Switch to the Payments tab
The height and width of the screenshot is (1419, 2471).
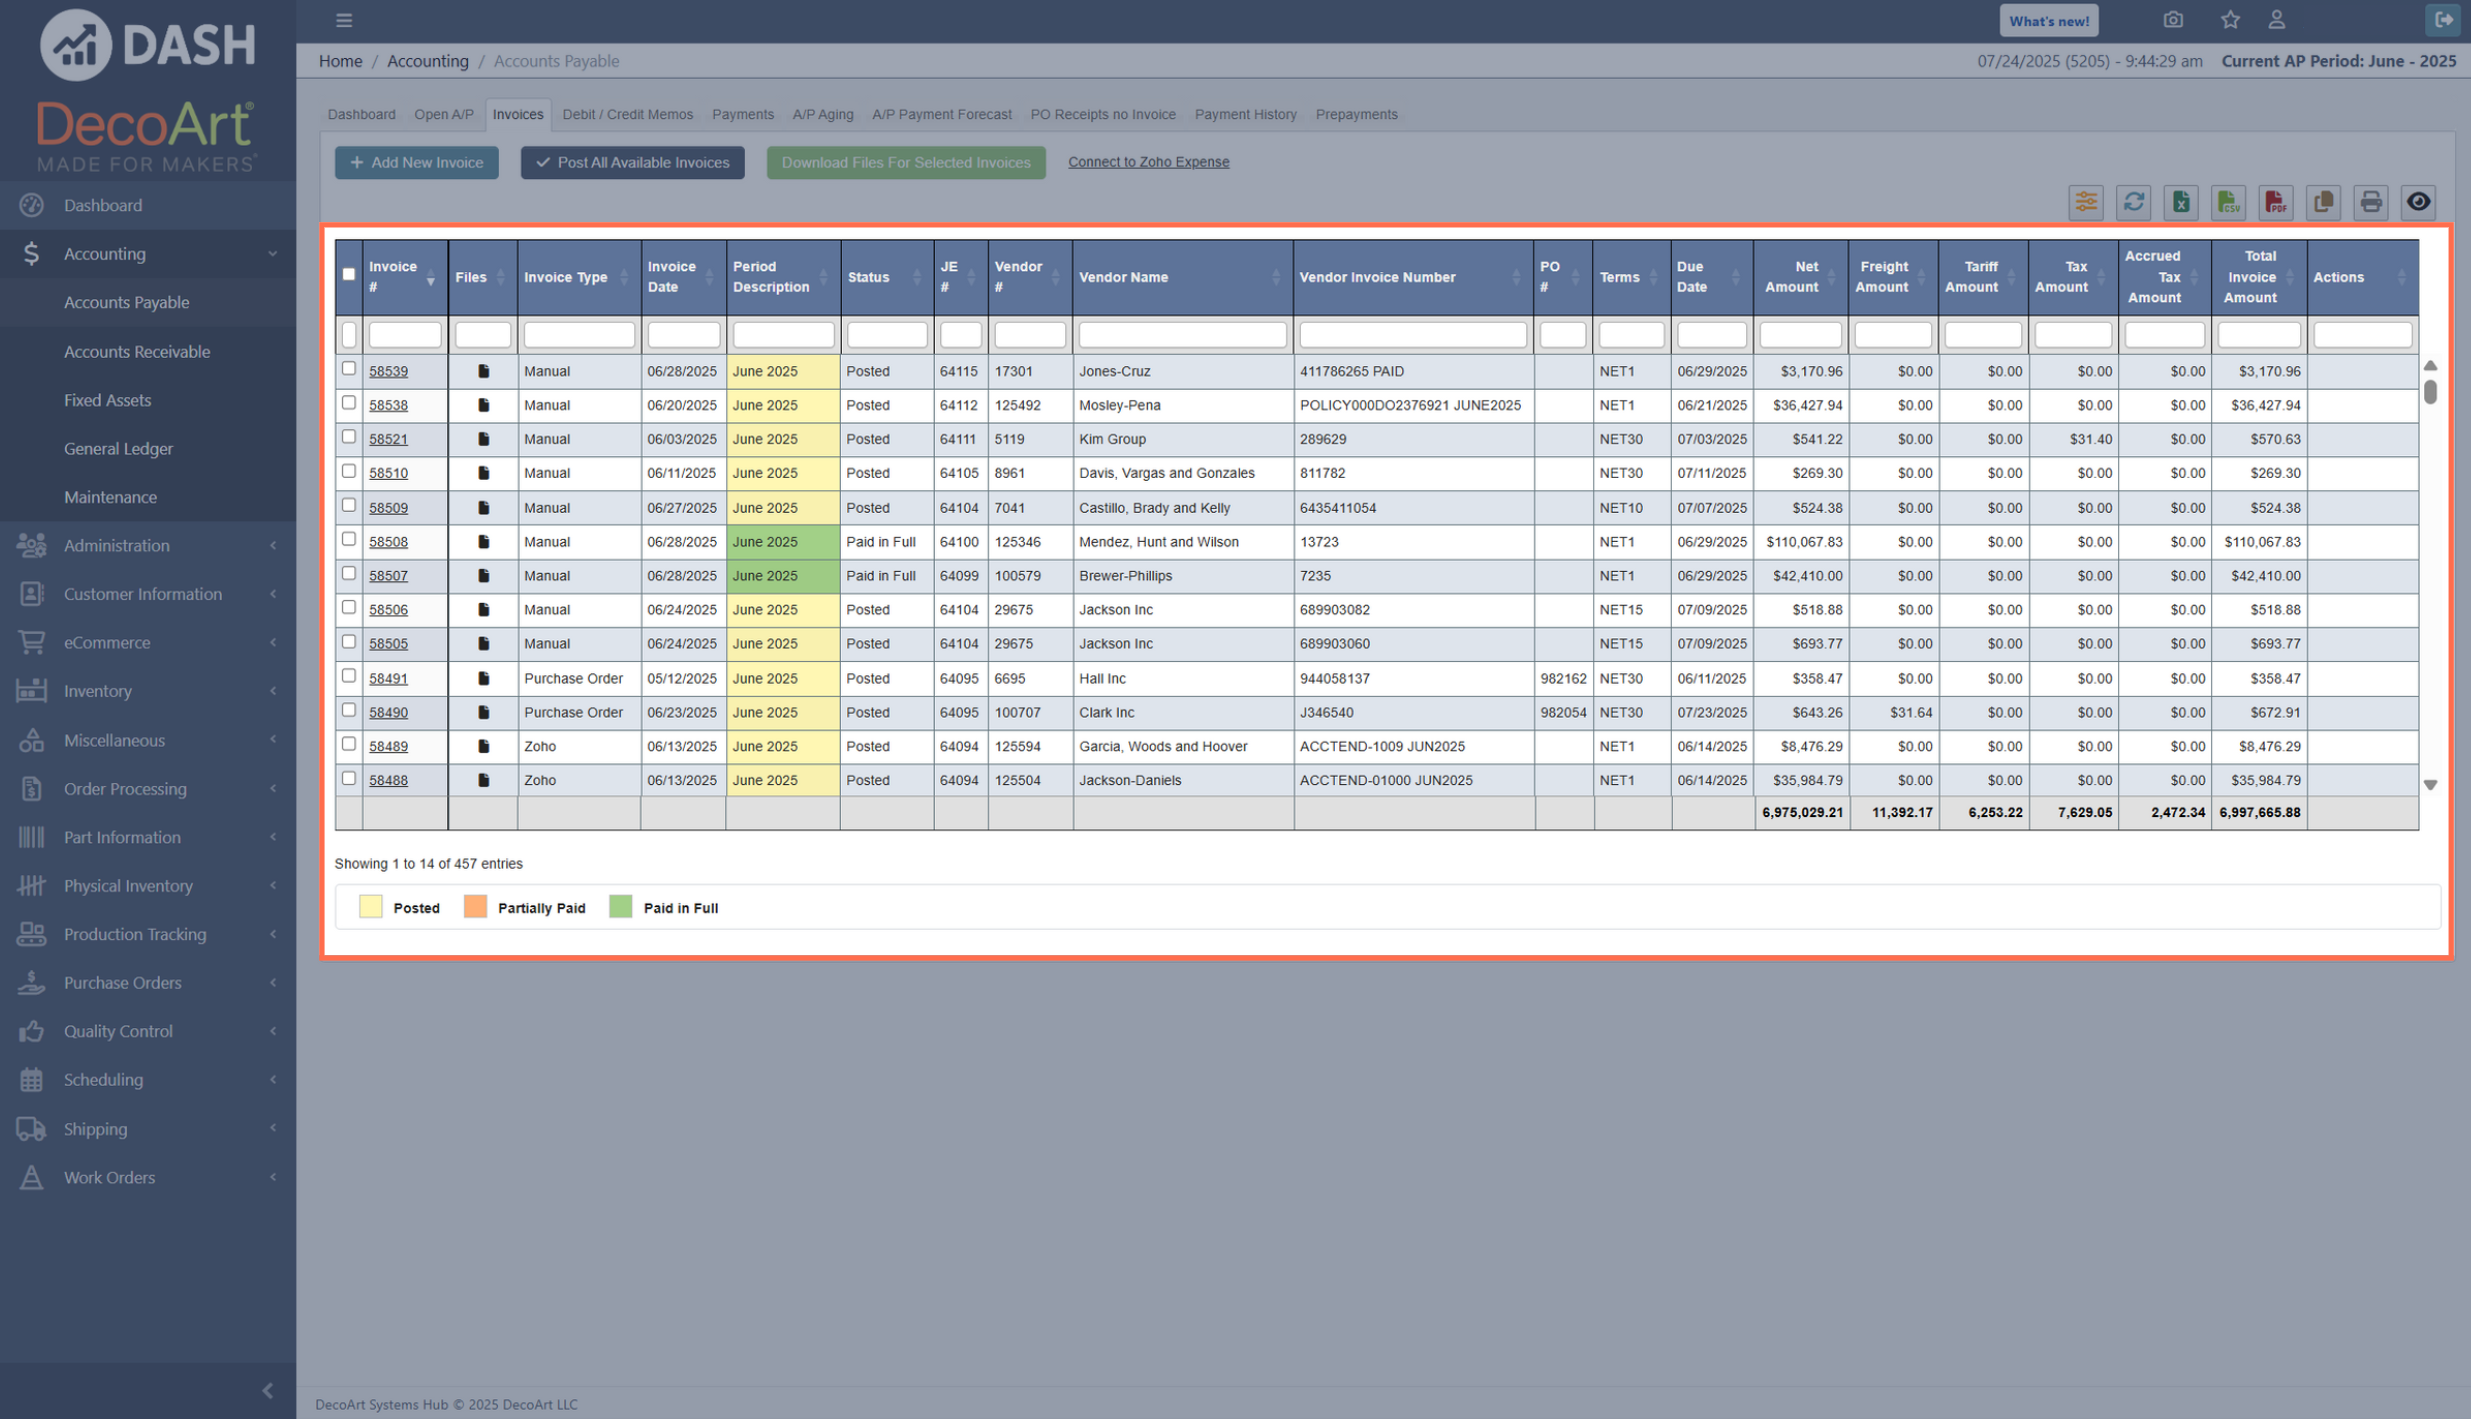(x=742, y=114)
